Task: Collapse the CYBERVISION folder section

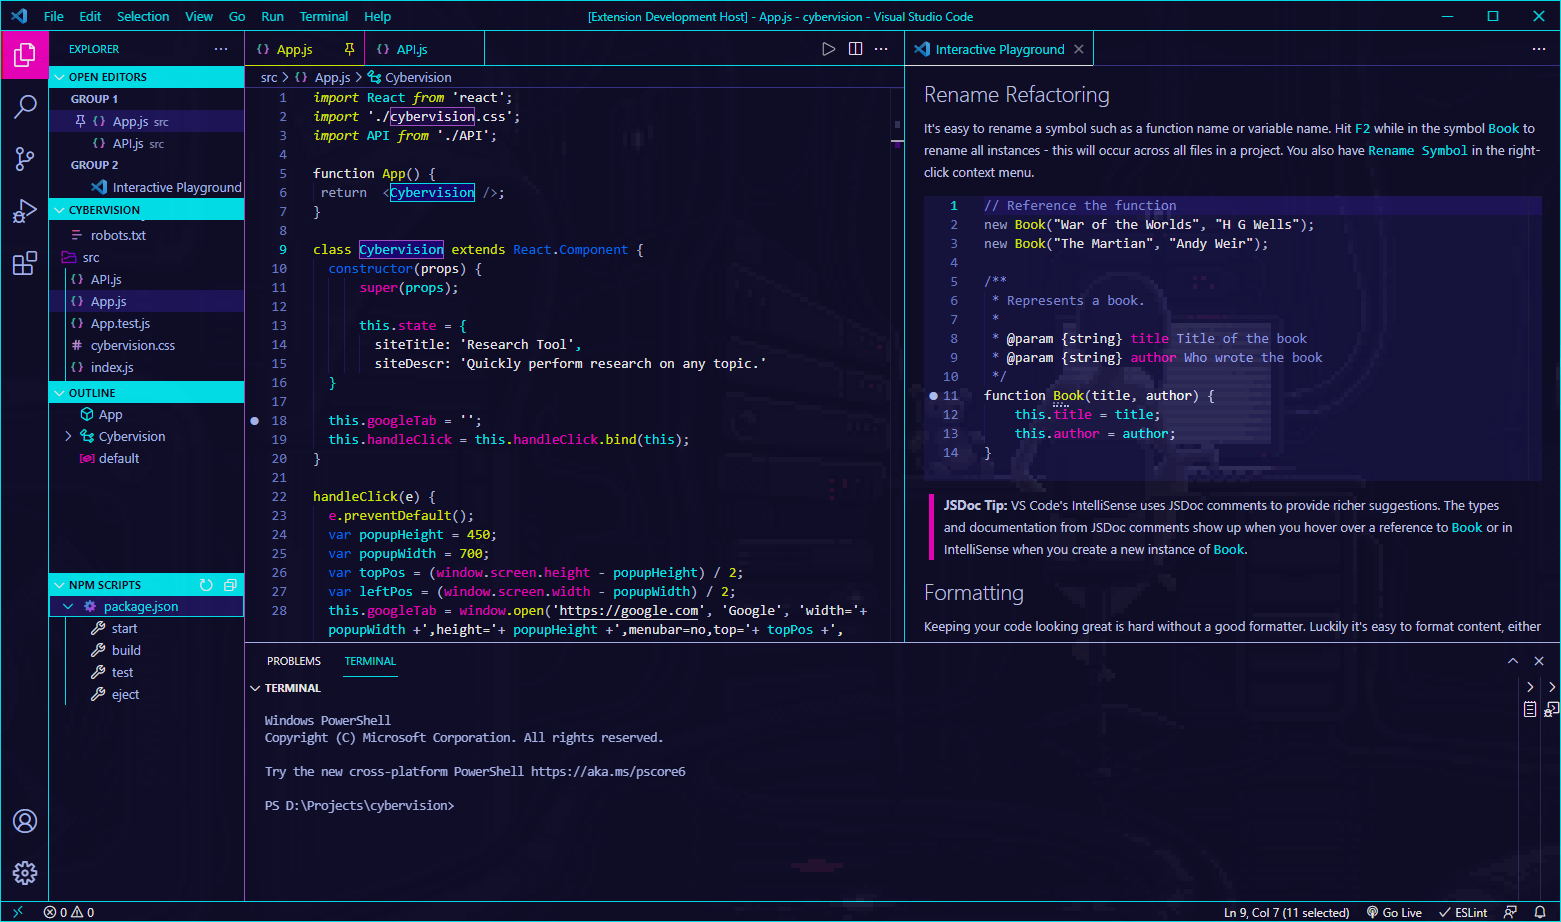Action: coord(60,210)
